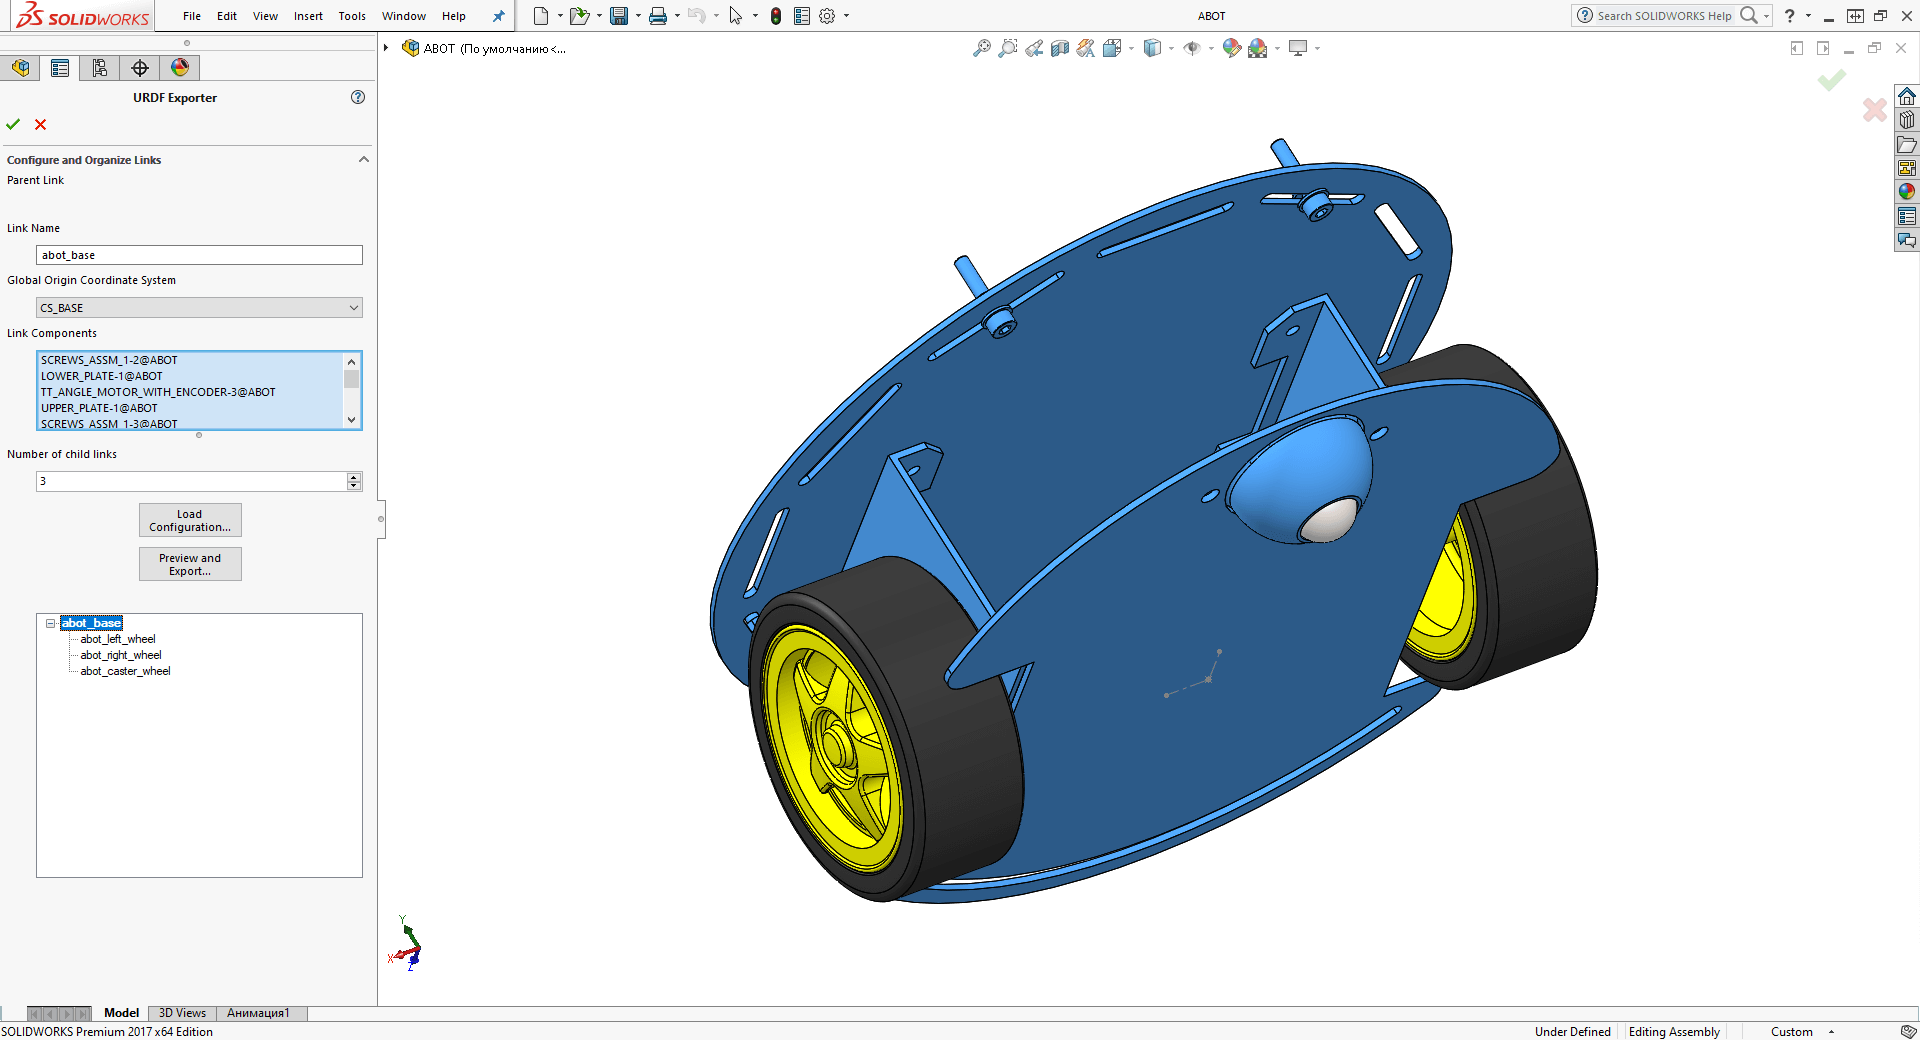Open the Edit Appearance color tool

1231,48
